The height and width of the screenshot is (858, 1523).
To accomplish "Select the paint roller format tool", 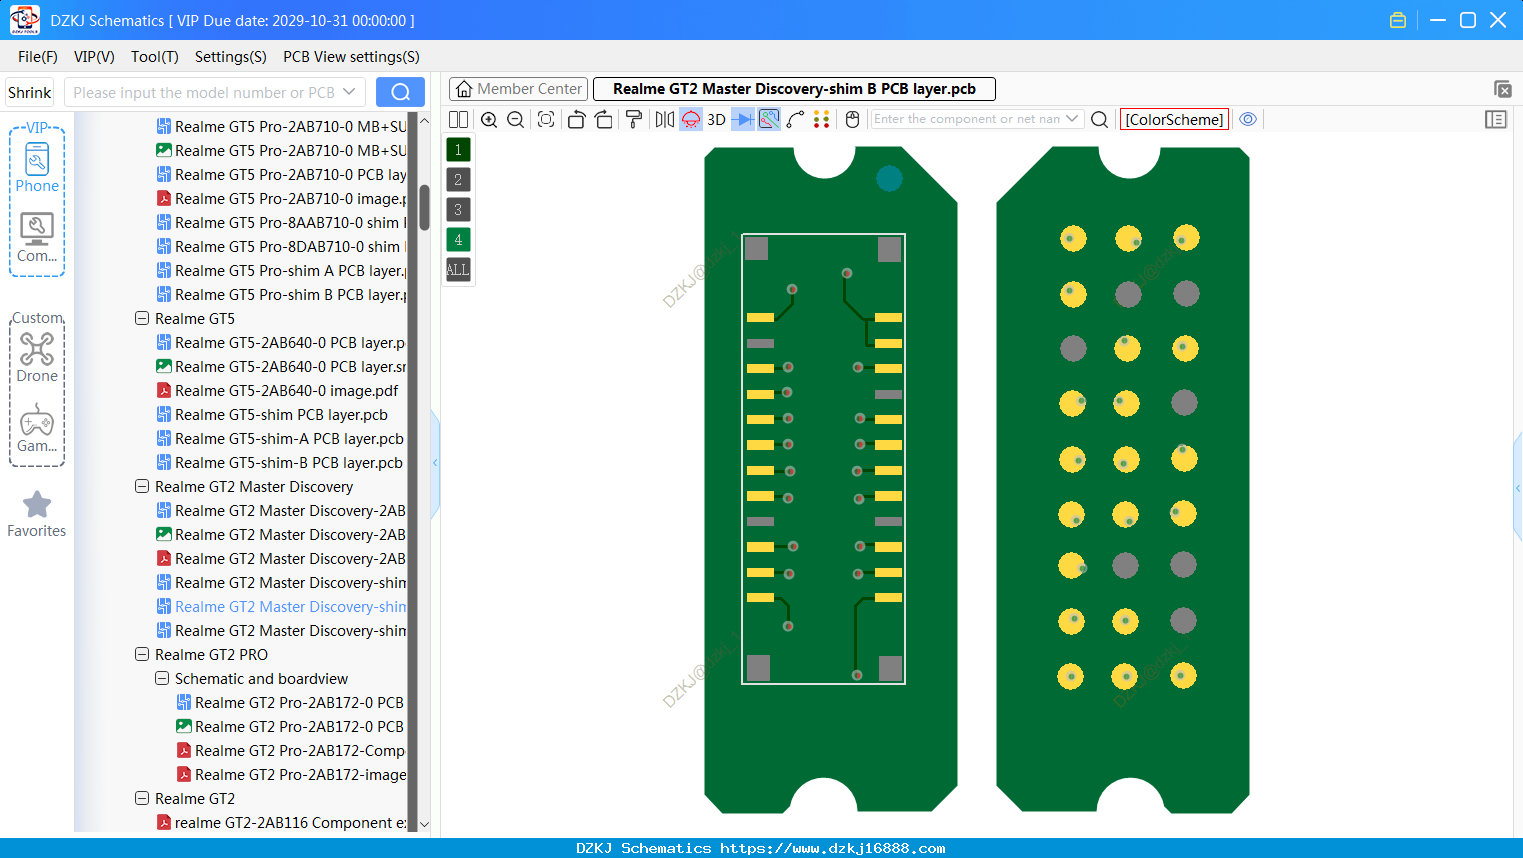I will [x=634, y=120].
